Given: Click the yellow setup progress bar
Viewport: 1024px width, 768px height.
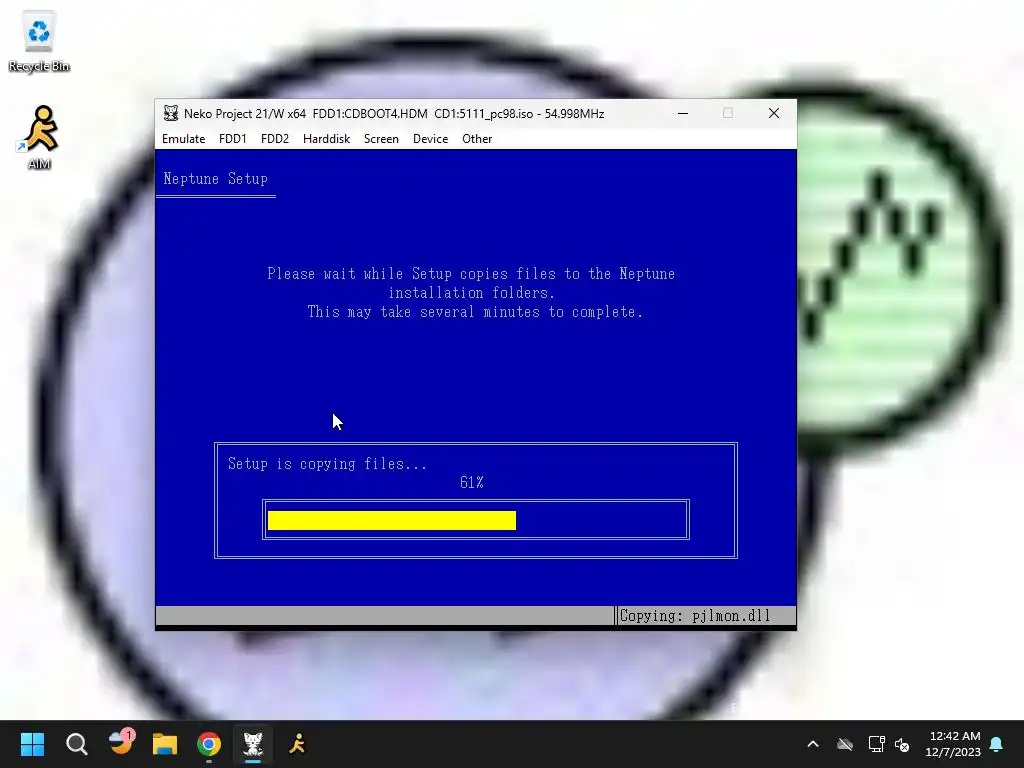Looking at the screenshot, I should pyautogui.click(x=392, y=520).
